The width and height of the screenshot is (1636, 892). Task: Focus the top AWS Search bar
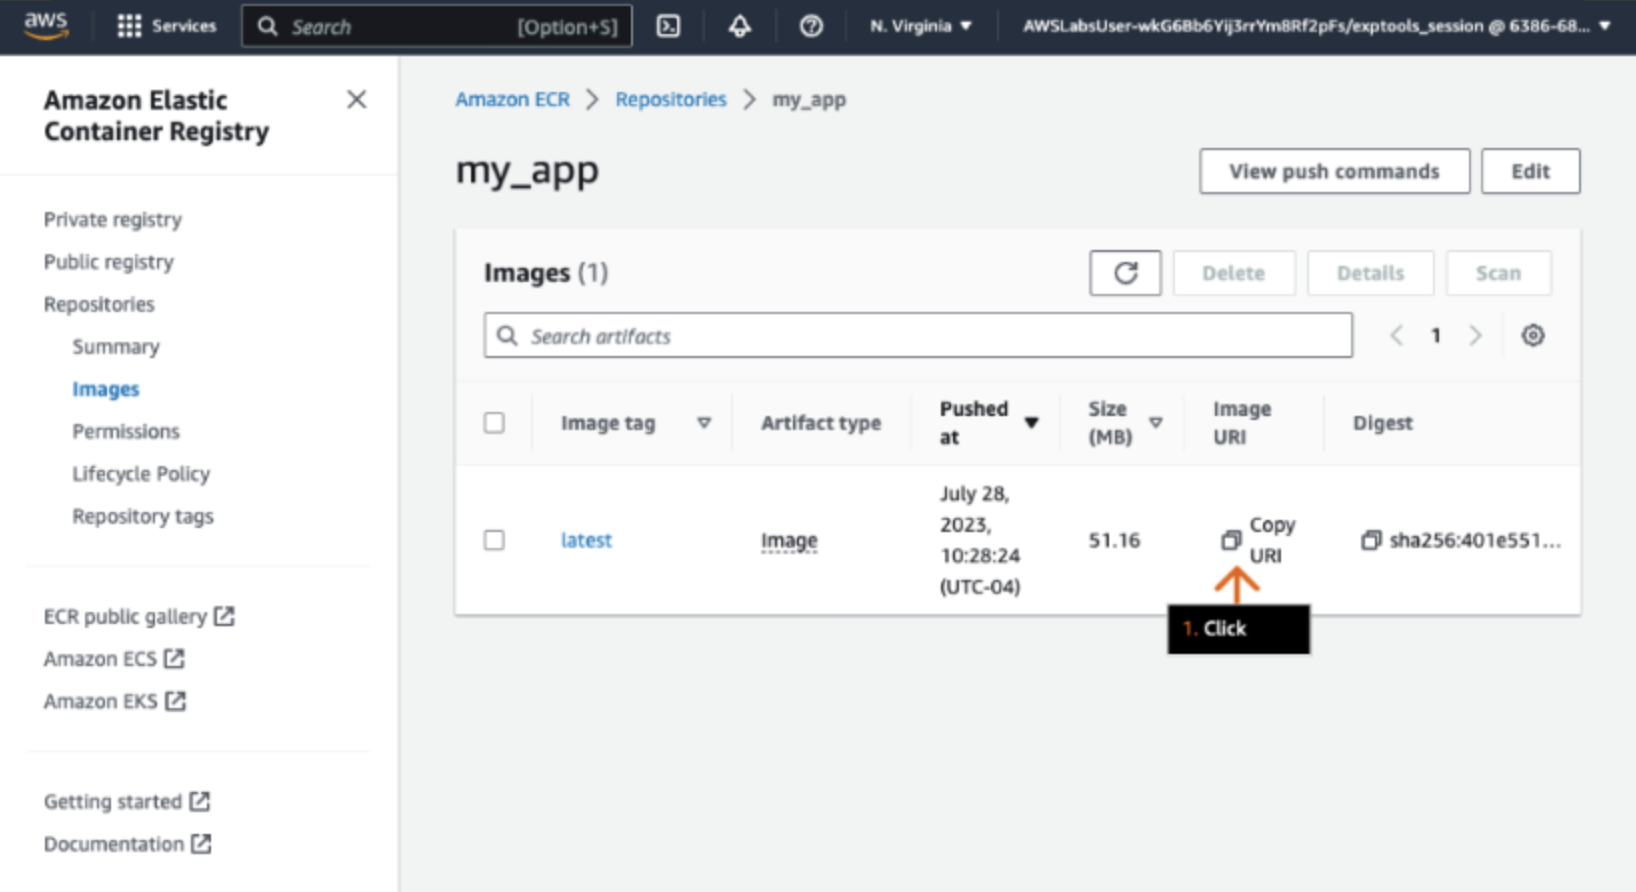(437, 26)
